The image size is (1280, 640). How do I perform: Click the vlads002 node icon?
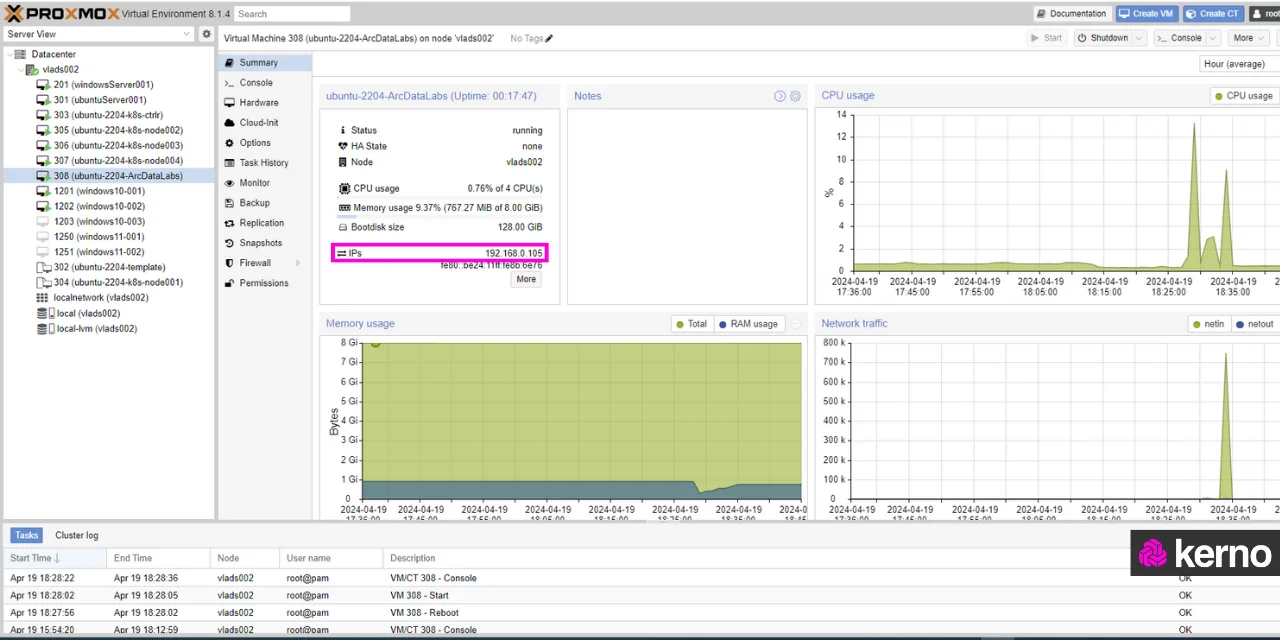(33, 69)
